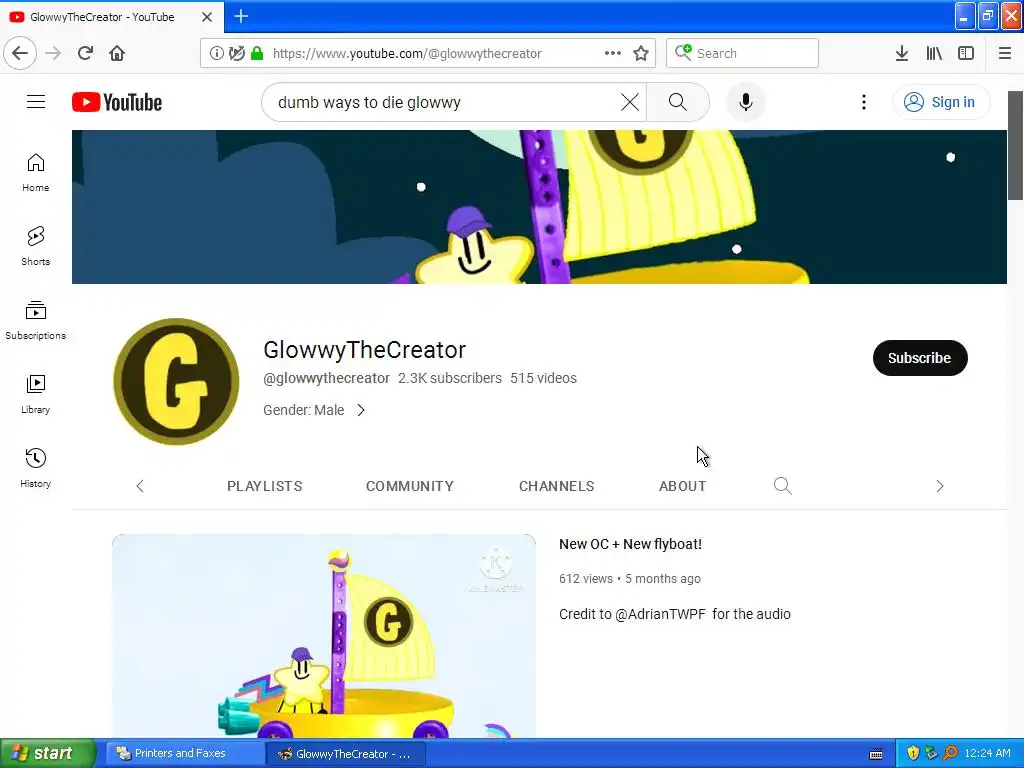The height and width of the screenshot is (768, 1024).
Task: Click the channel banner image
Action: tap(539, 206)
